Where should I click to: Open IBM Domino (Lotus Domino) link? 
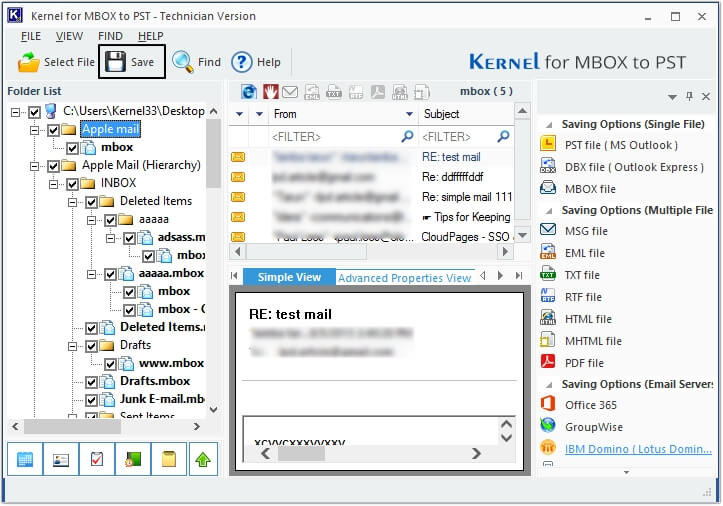[638, 449]
